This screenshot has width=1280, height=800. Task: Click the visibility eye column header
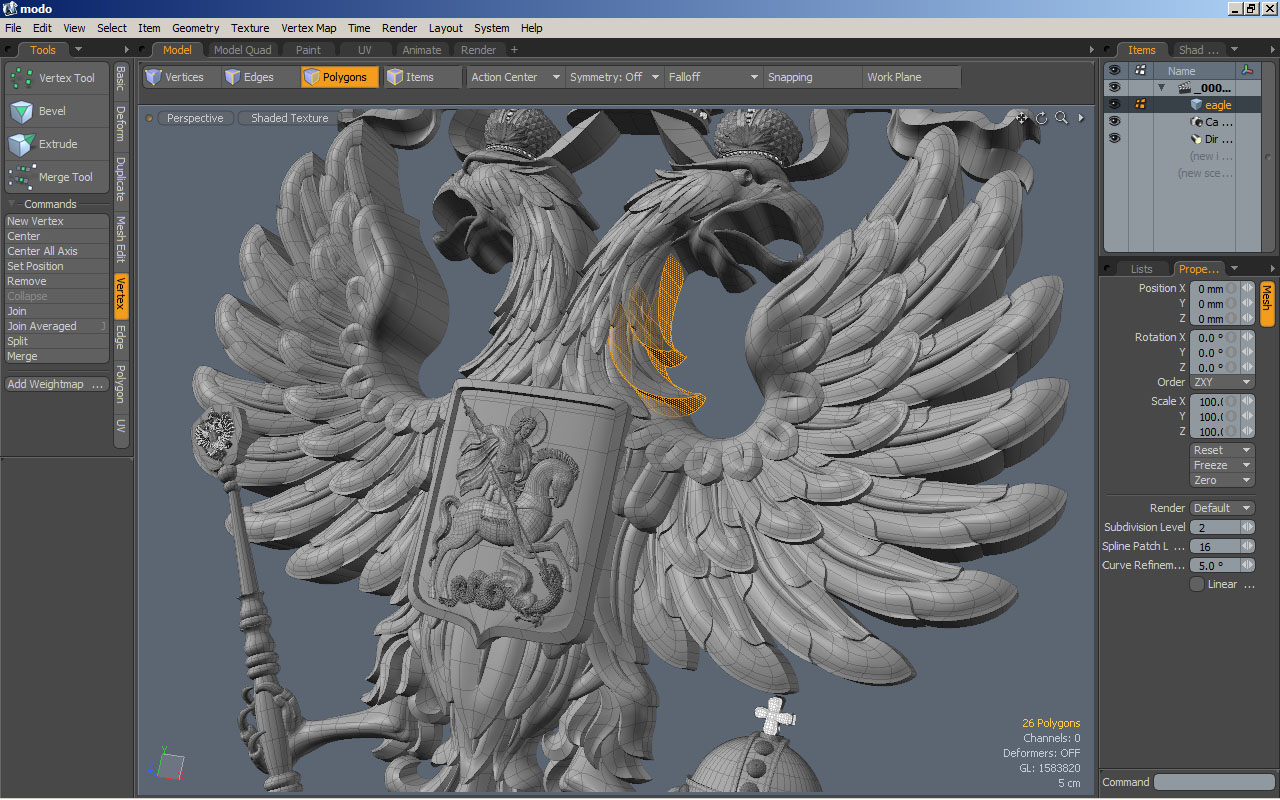pyautogui.click(x=1114, y=71)
